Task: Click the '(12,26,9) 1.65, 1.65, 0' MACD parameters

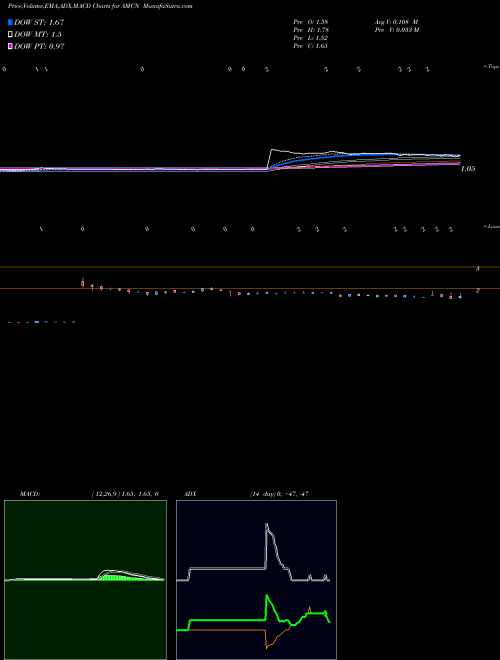Action: (125, 494)
